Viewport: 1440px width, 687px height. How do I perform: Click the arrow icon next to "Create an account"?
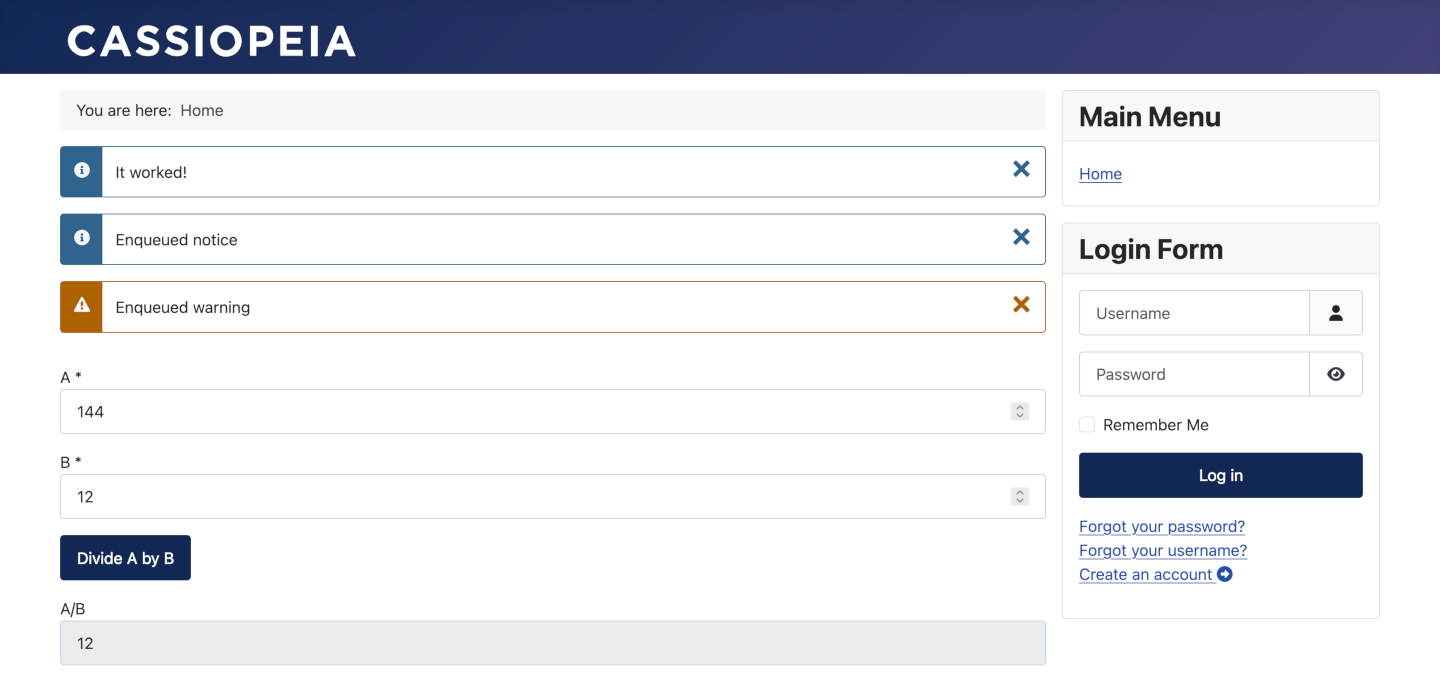1225,574
